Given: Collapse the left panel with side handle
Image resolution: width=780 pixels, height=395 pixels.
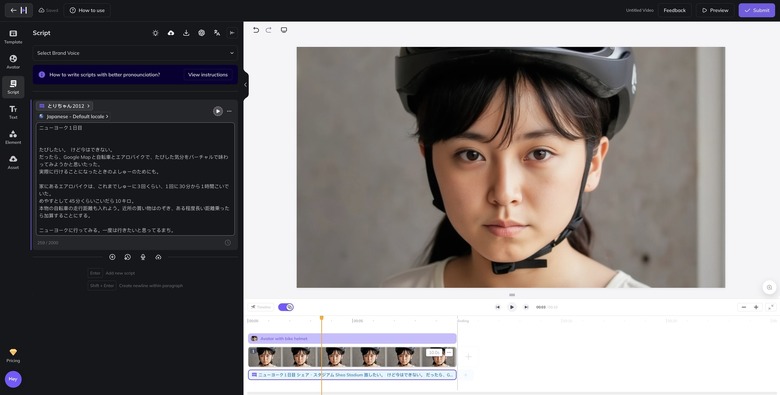Looking at the screenshot, I should pyautogui.click(x=245, y=85).
